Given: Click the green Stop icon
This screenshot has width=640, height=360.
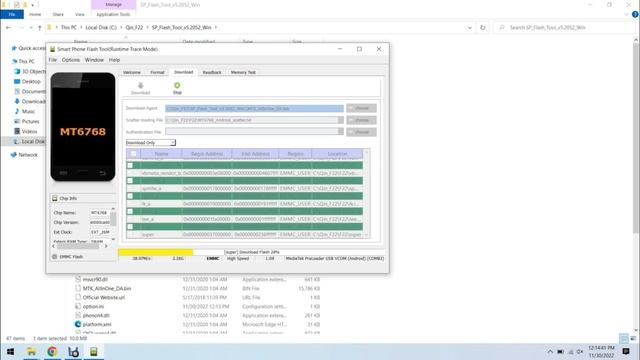Looking at the screenshot, I should tap(177, 85).
